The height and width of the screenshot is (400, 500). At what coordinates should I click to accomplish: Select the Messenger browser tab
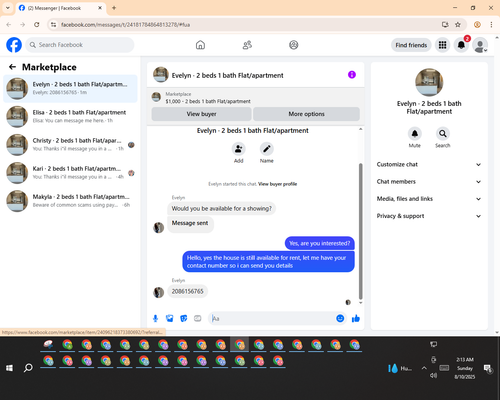pyautogui.click(x=60, y=8)
